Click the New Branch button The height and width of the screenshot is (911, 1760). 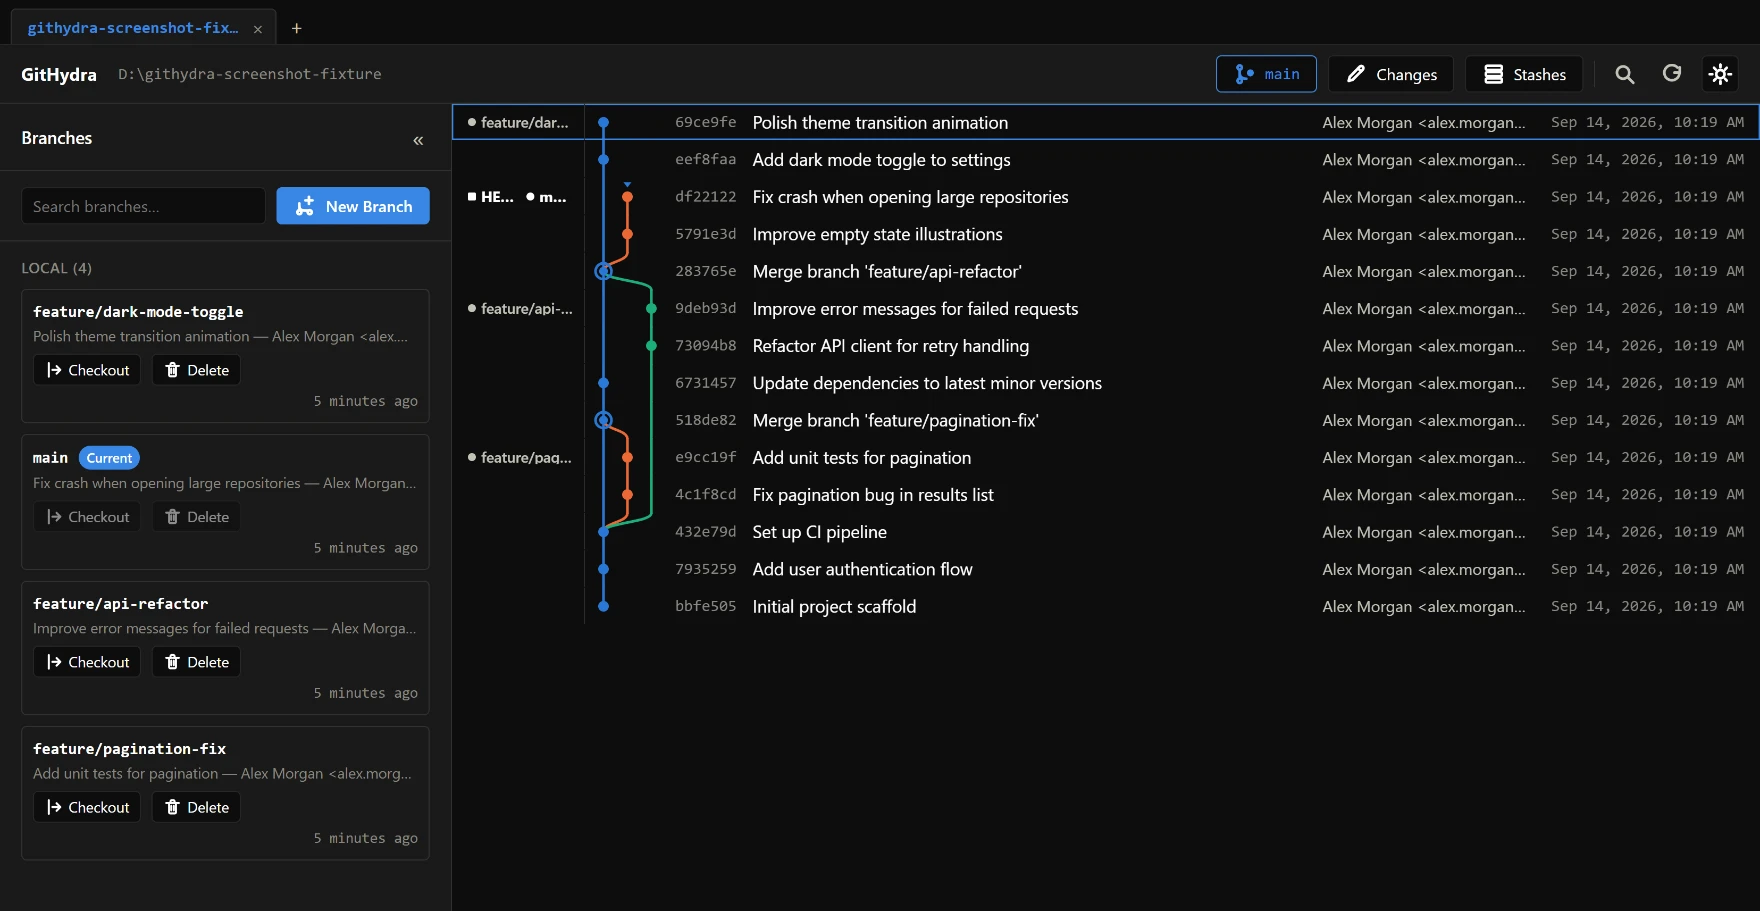coord(353,206)
